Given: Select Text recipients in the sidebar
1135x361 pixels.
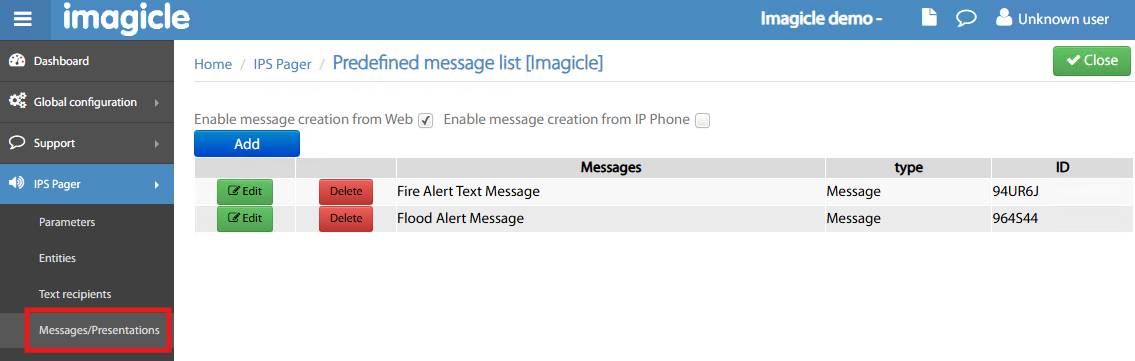Looking at the screenshot, I should pos(75,294).
